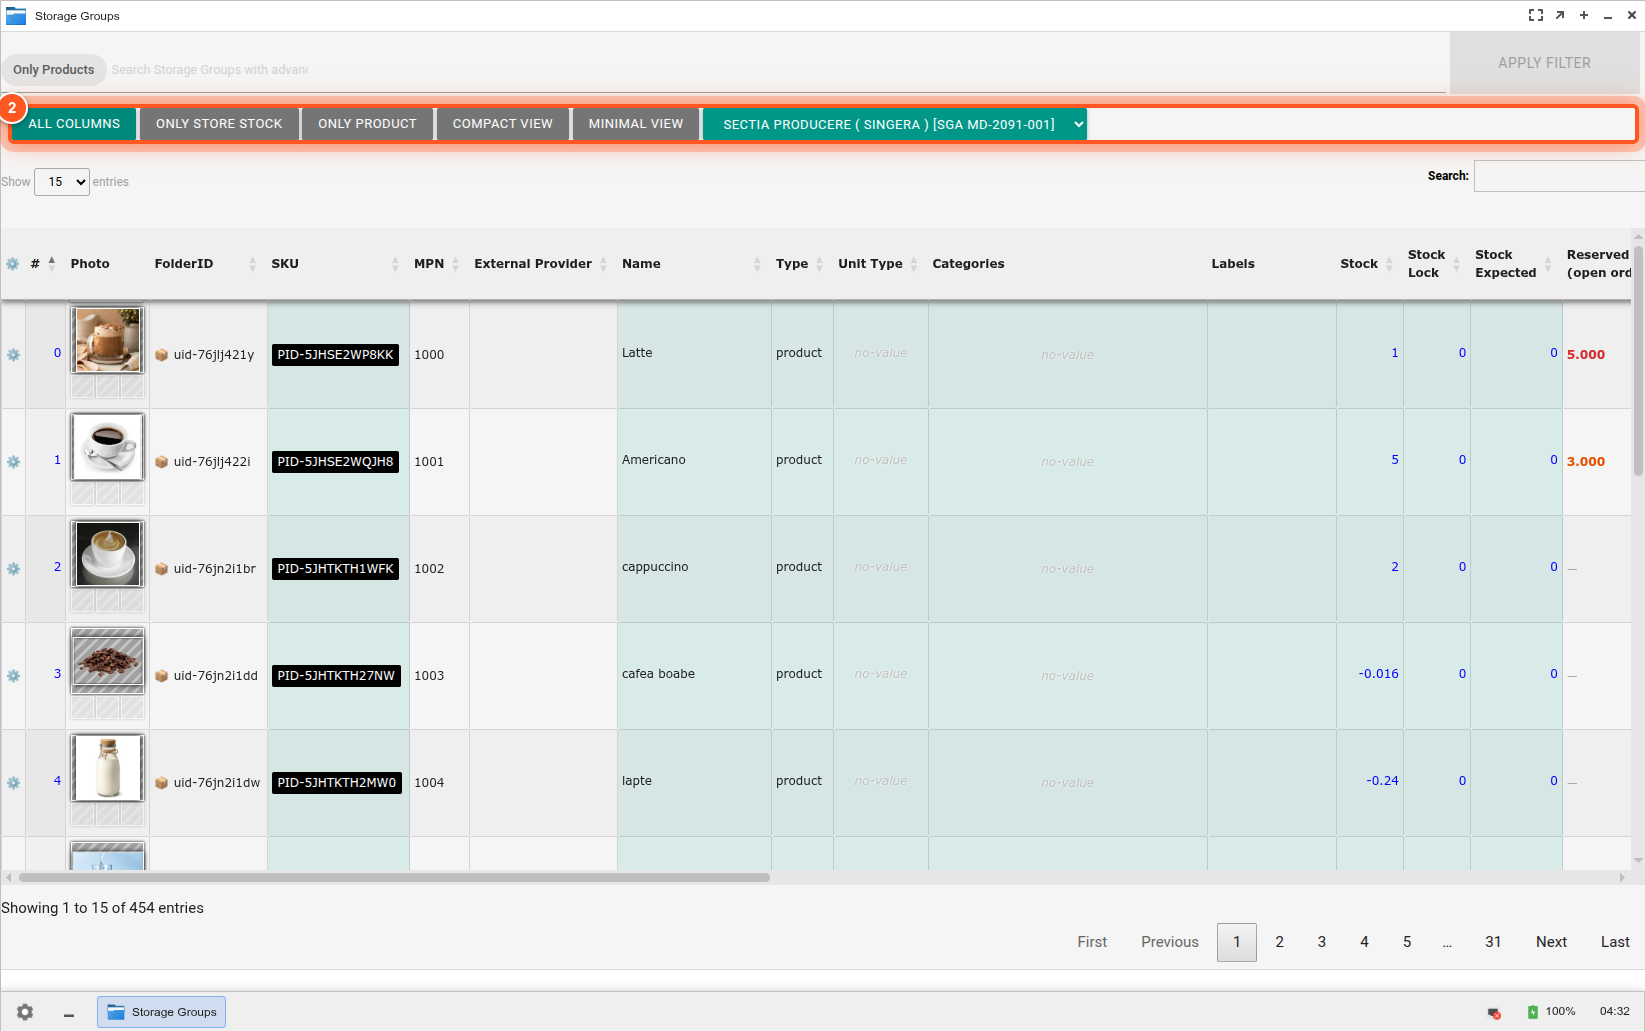Screen dimensions: 1645x1031
Task: Click the gear icon on Americano row
Action: point(13,462)
